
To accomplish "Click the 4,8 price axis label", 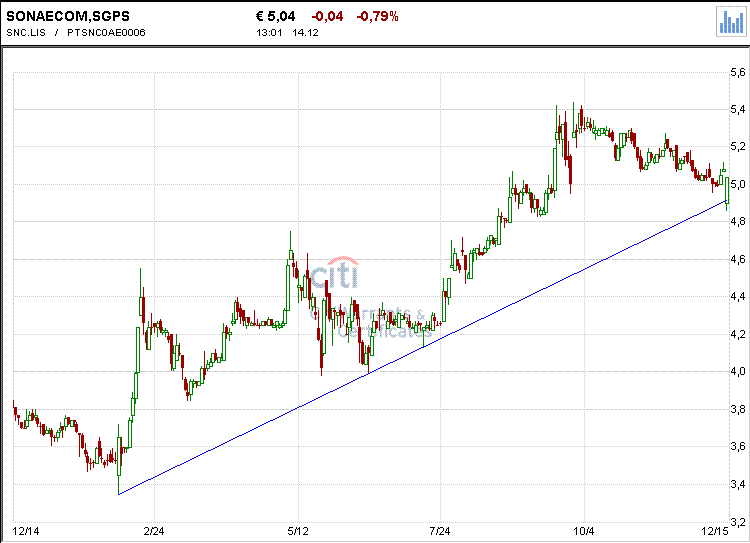I will [738, 222].
